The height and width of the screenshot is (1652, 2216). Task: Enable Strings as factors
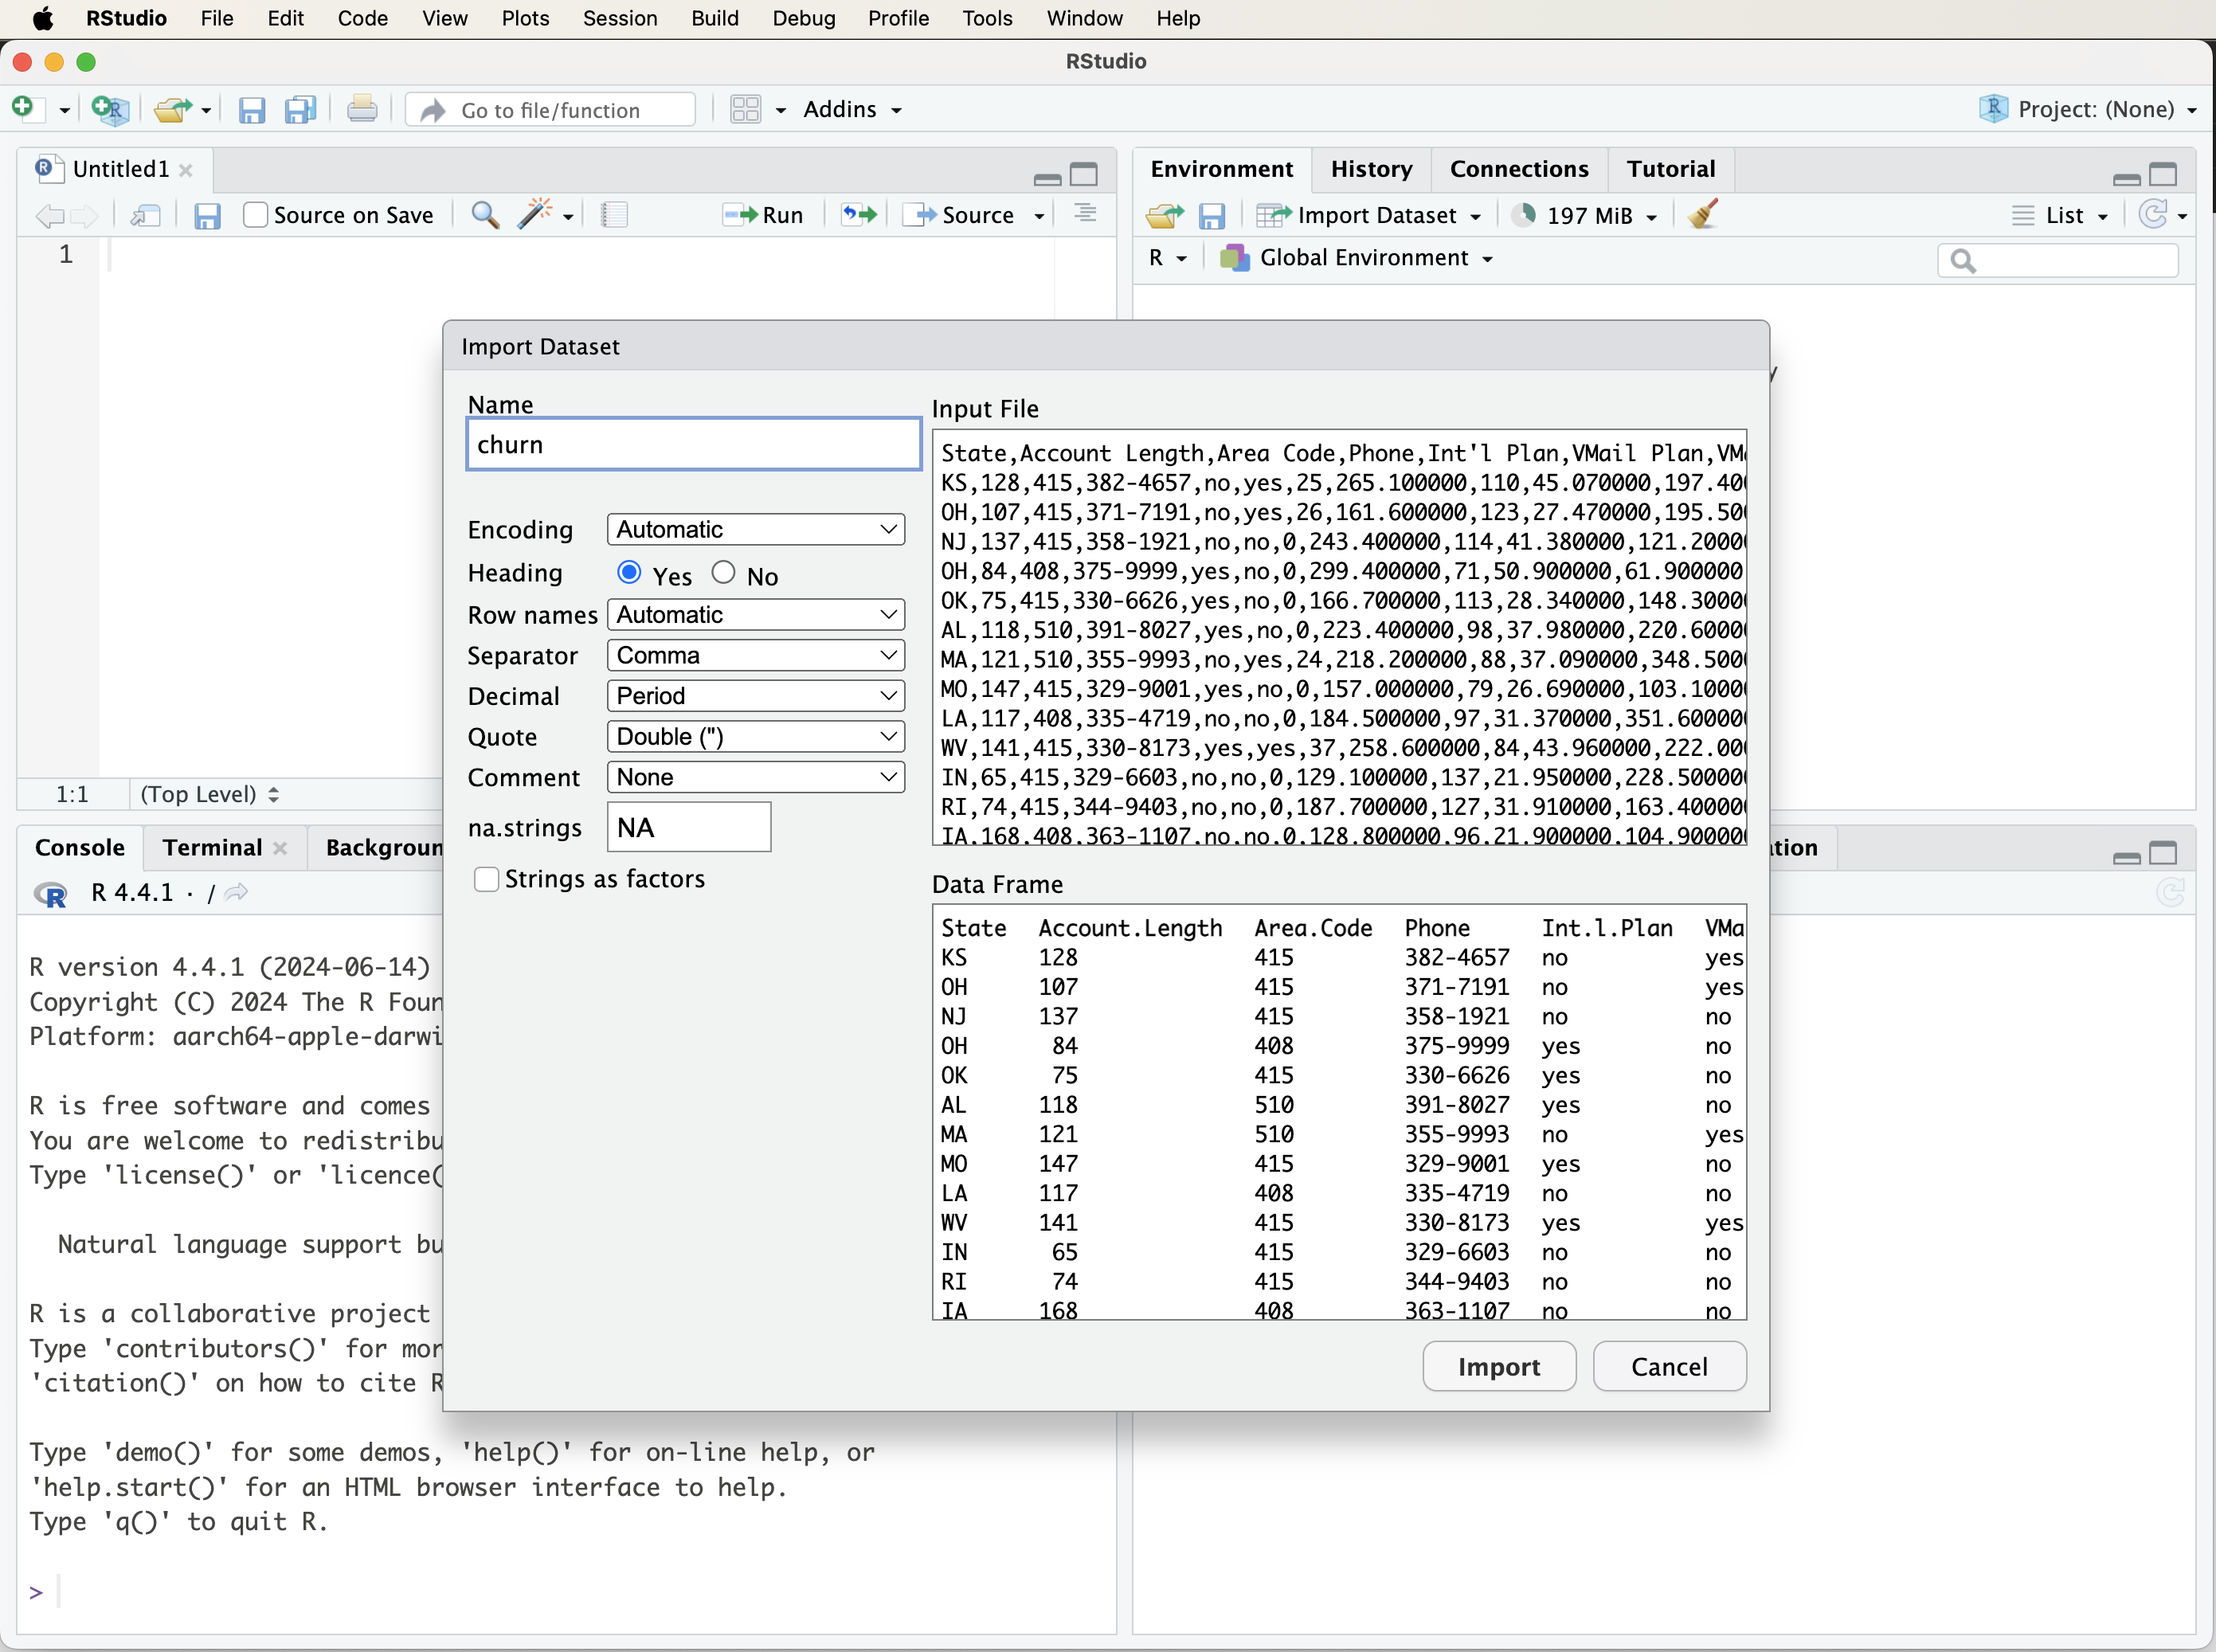pos(486,879)
